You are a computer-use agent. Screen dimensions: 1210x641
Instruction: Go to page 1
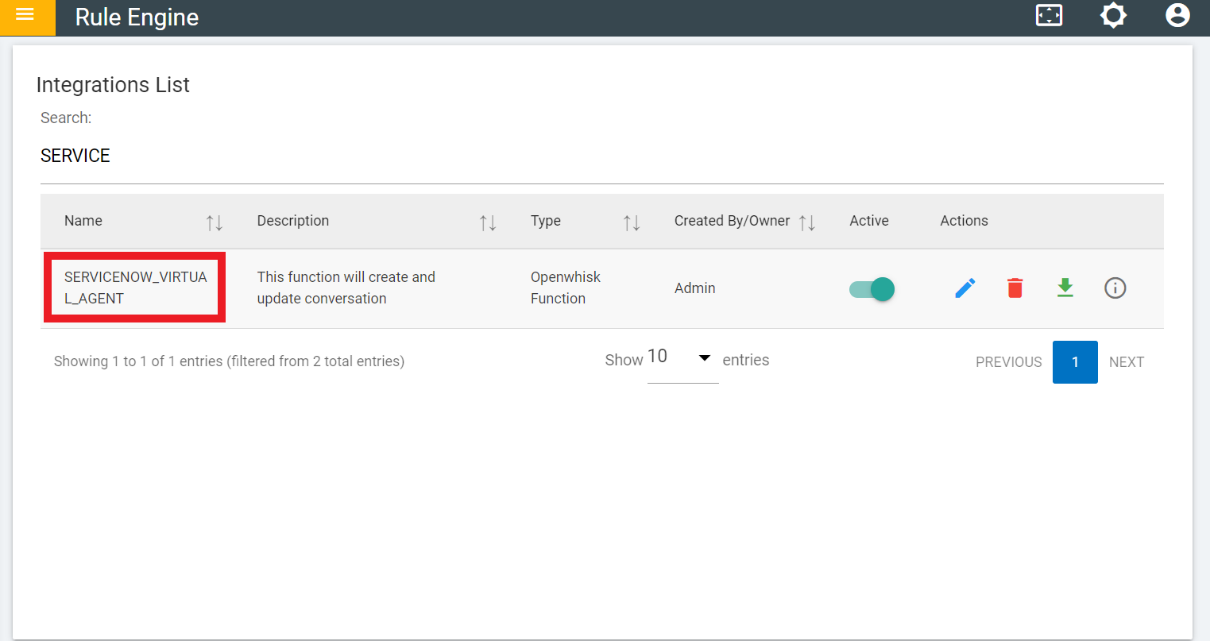[1075, 362]
